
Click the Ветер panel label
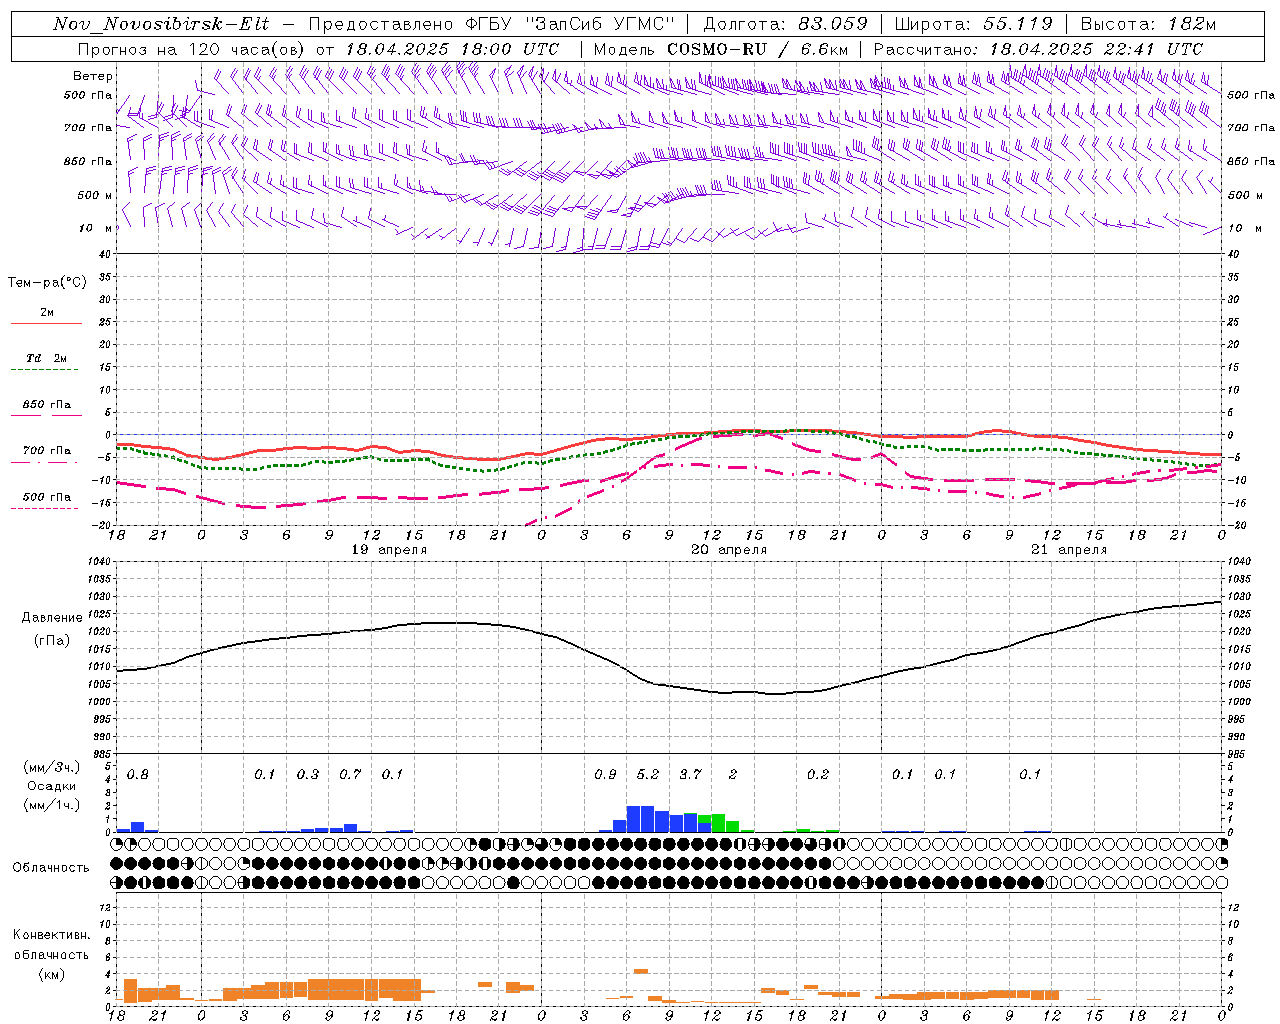pyautogui.click(x=93, y=76)
